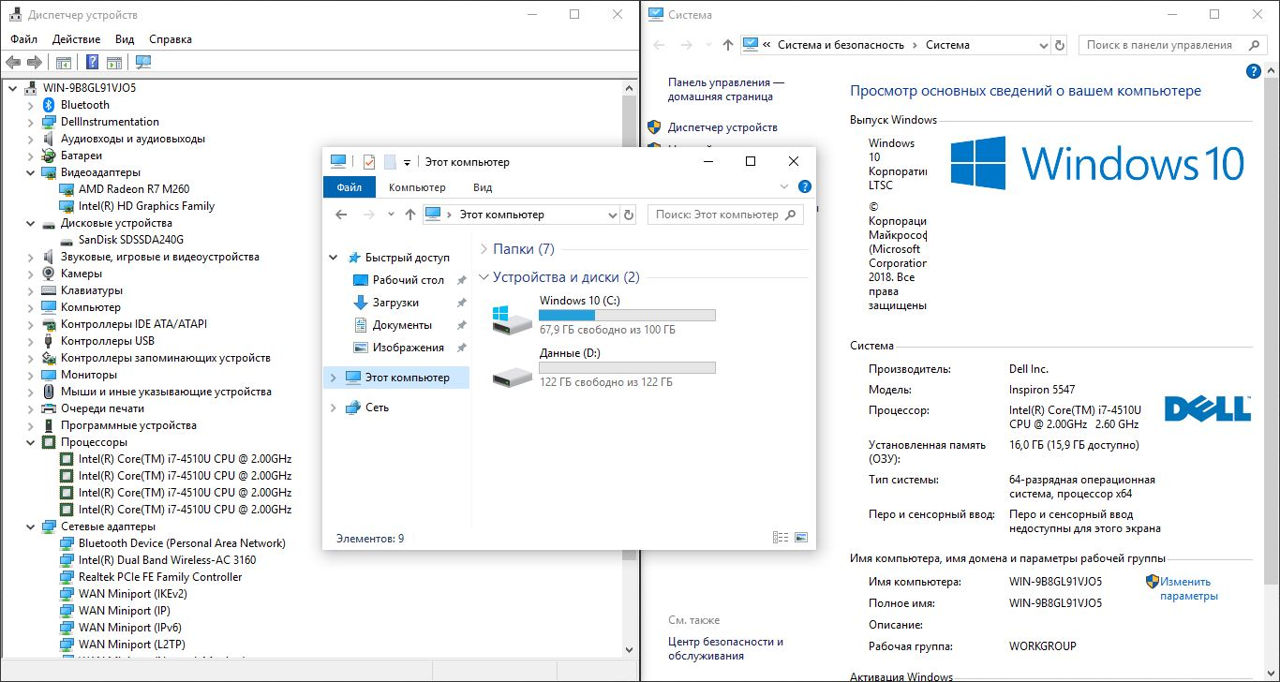Click the Properties checkmark icon in Explorer title bar
The width and height of the screenshot is (1280, 682).
(x=369, y=162)
